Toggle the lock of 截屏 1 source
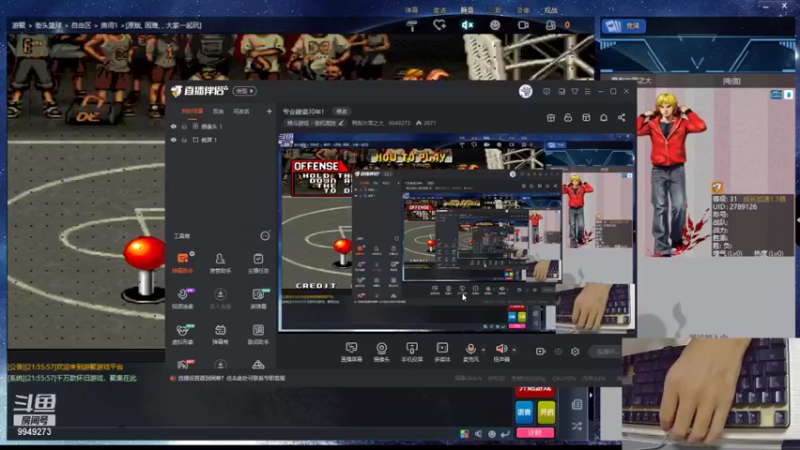The image size is (800, 450). [x=184, y=140]
